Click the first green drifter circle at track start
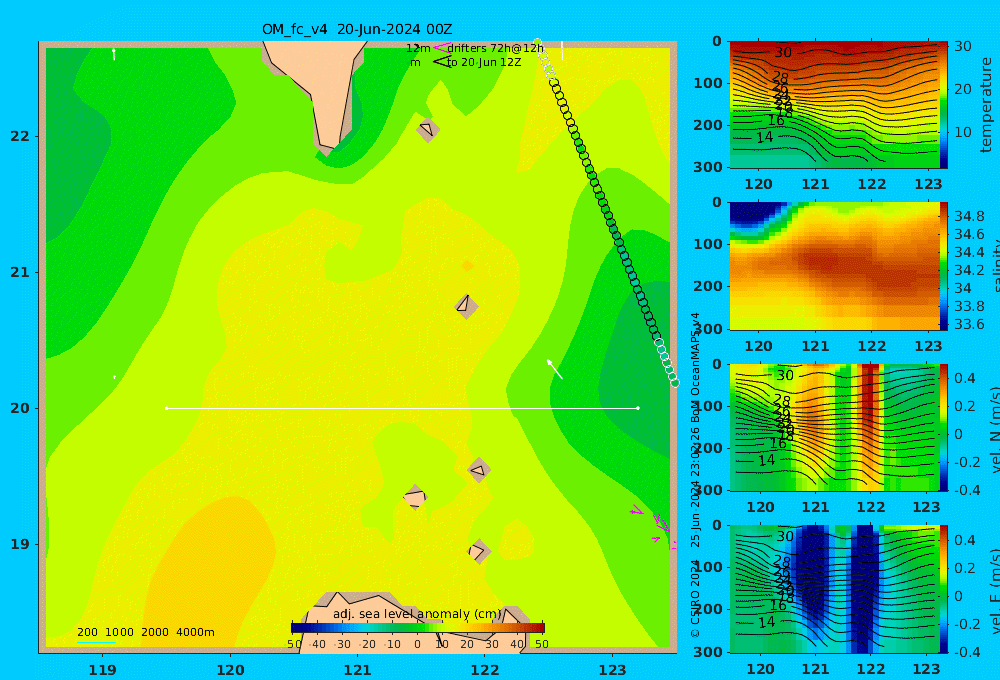Viewport: 1000px width, 680px height. click(x=538, y=42)
